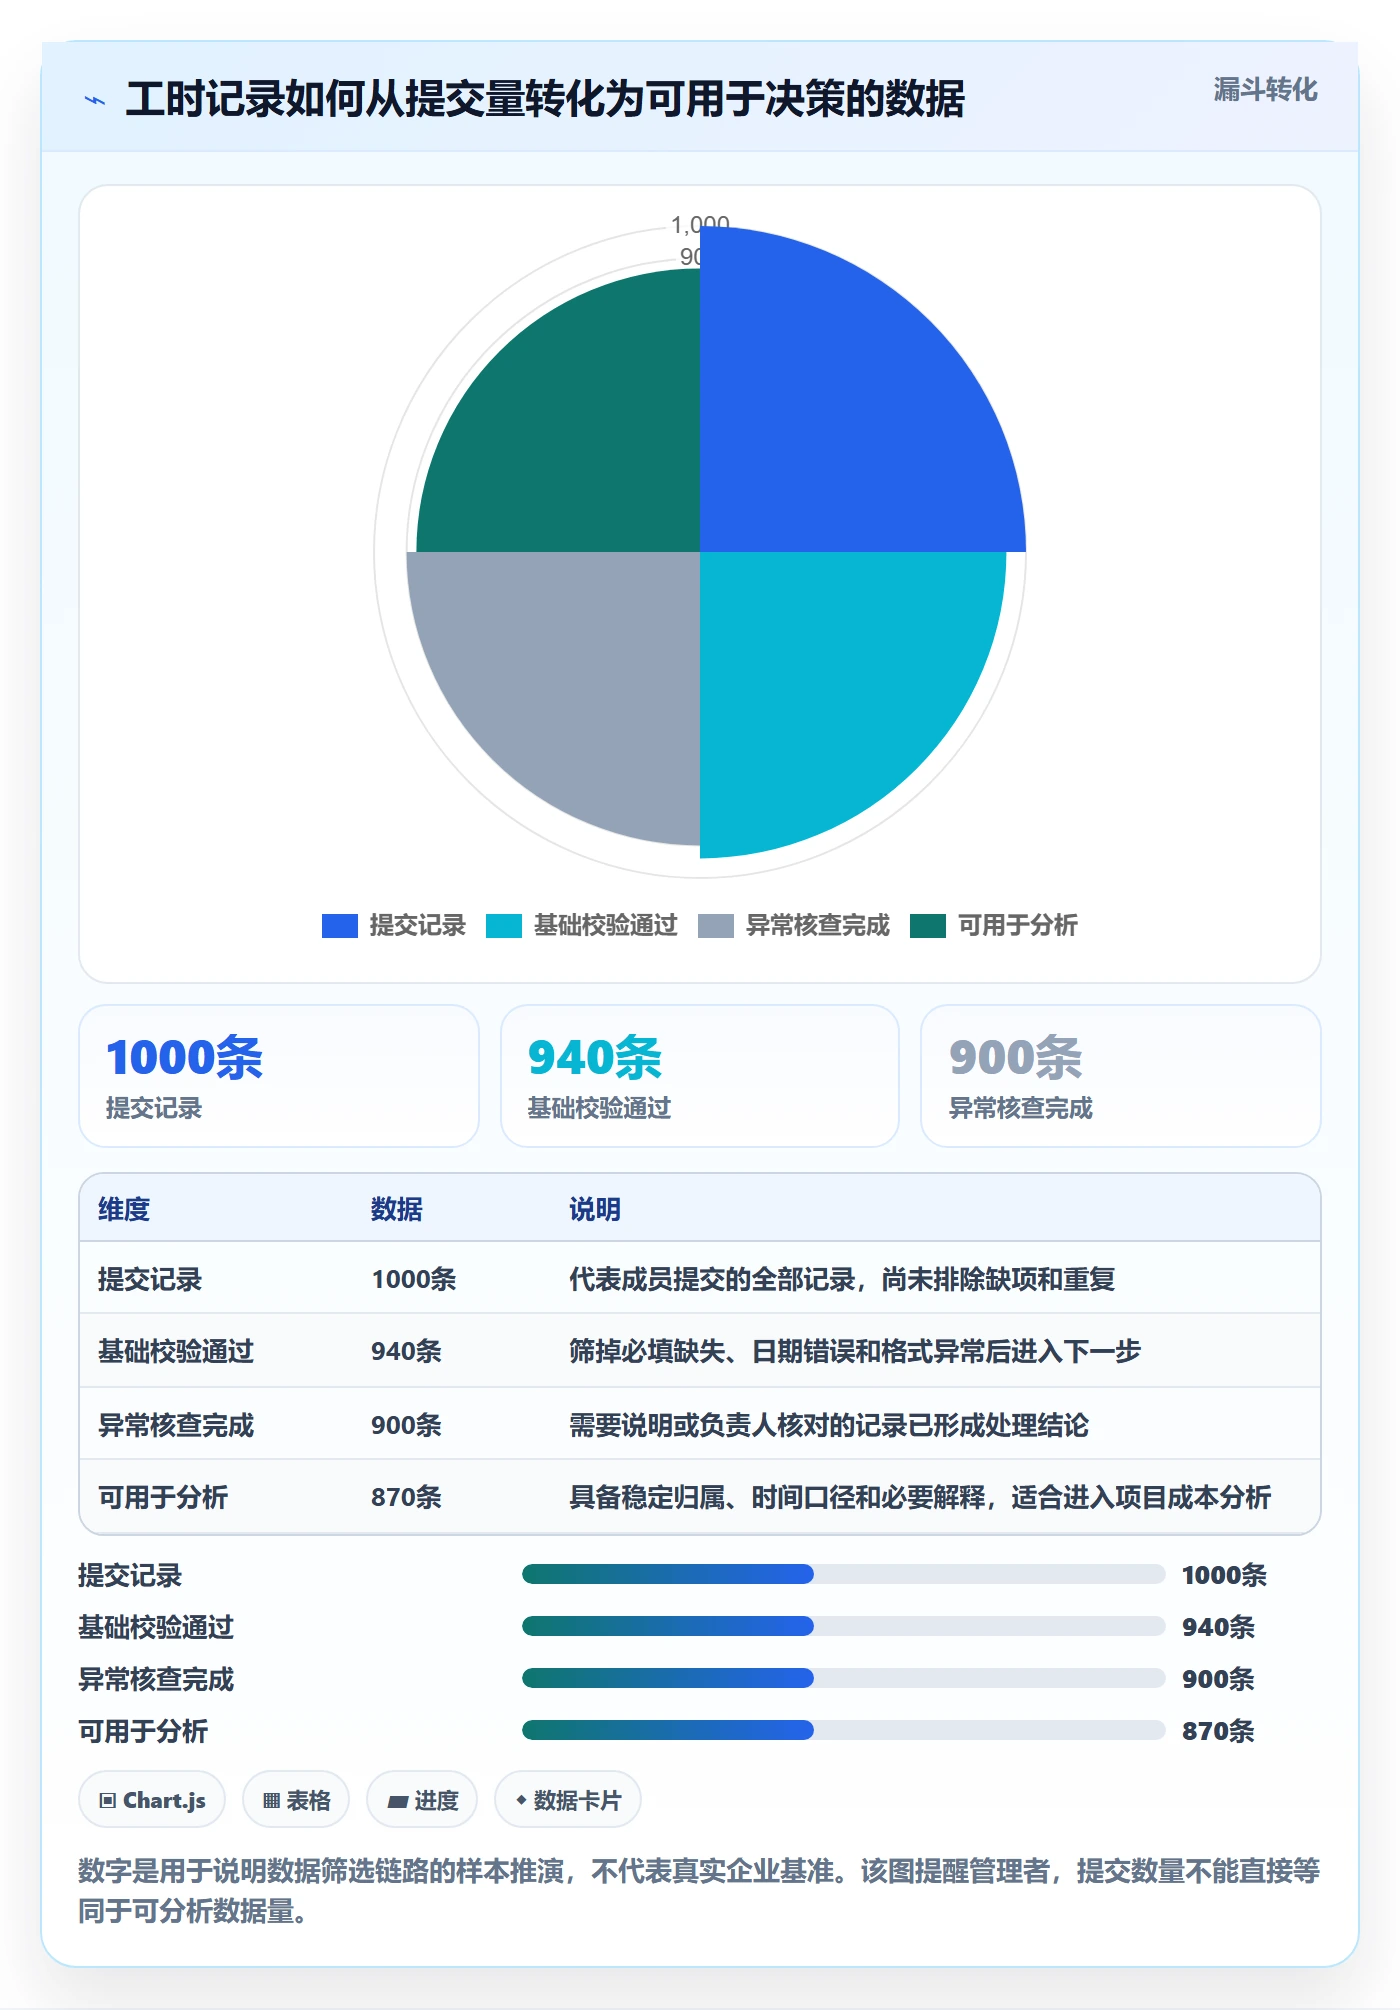The width and height of the screenshot is (1400, 2010).
Task: Click the 异常核查完成 progress bar
Action: click(843, 1678)
